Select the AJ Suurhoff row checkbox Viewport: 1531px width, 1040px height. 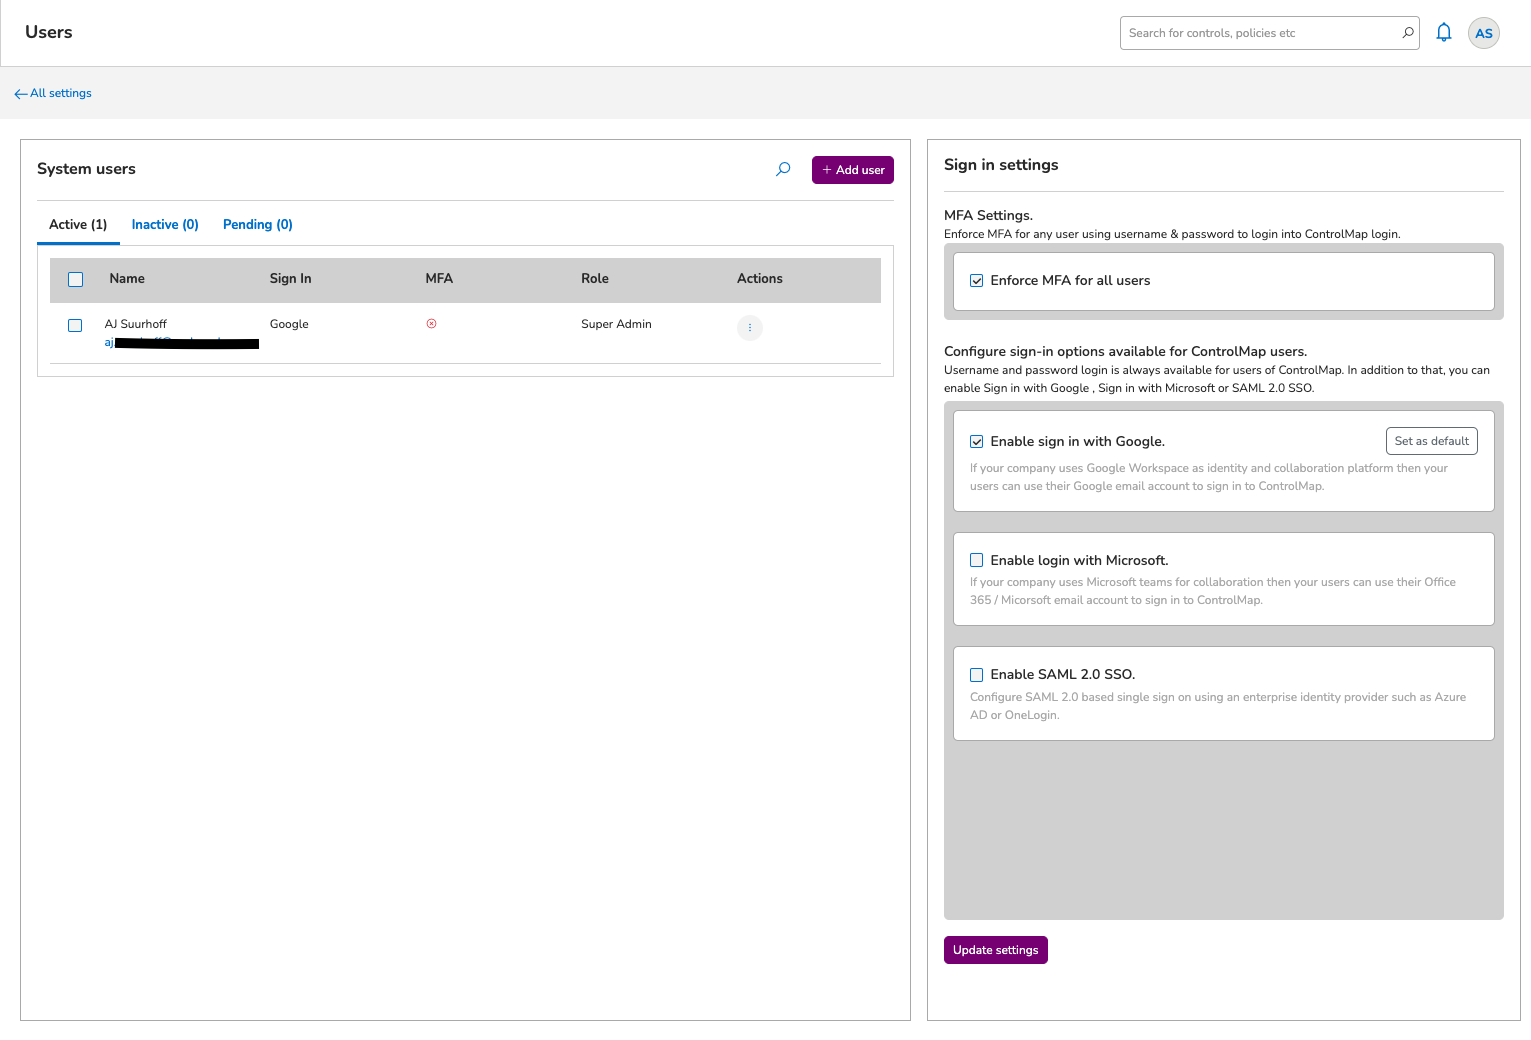click(75, 325)
